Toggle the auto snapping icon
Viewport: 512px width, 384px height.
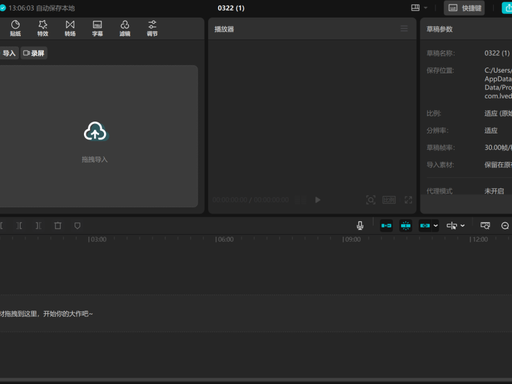coord(406,226)
